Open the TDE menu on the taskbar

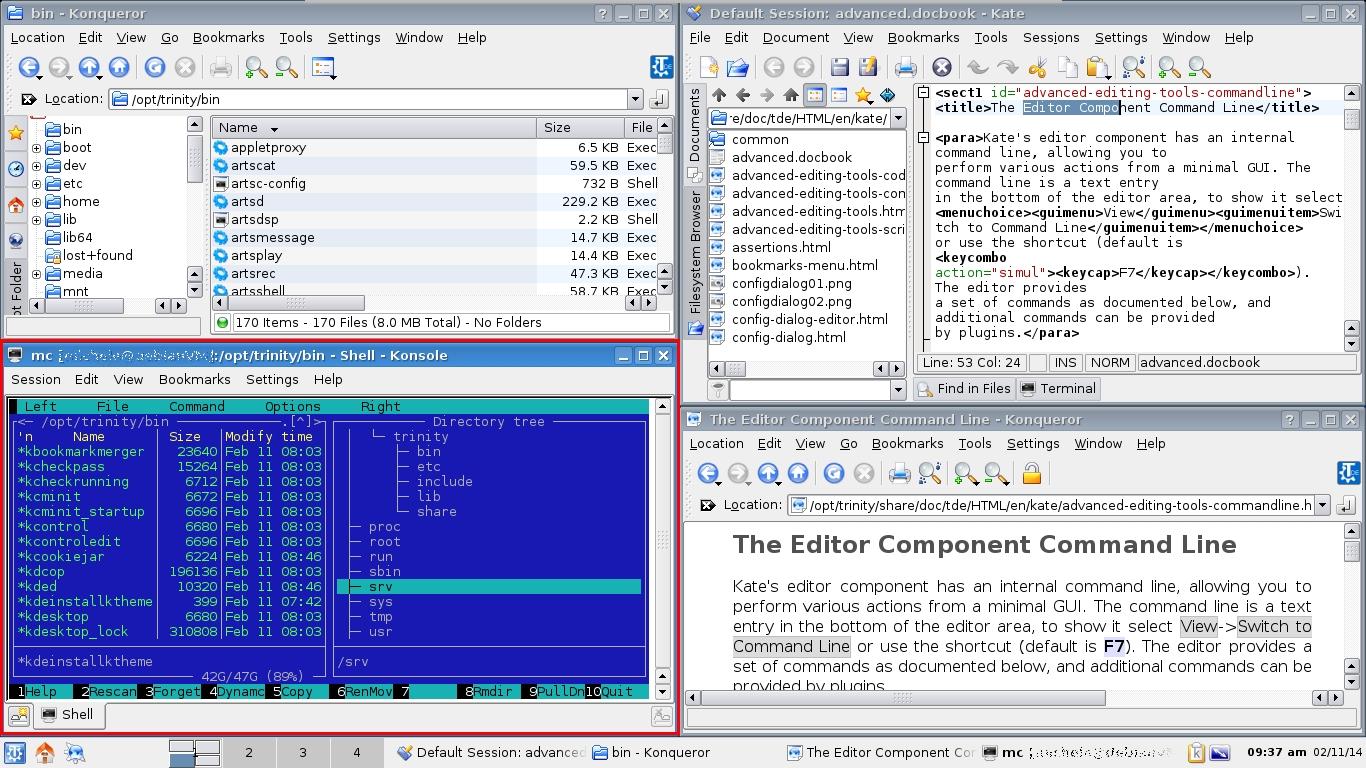click(x=14, y=752)
